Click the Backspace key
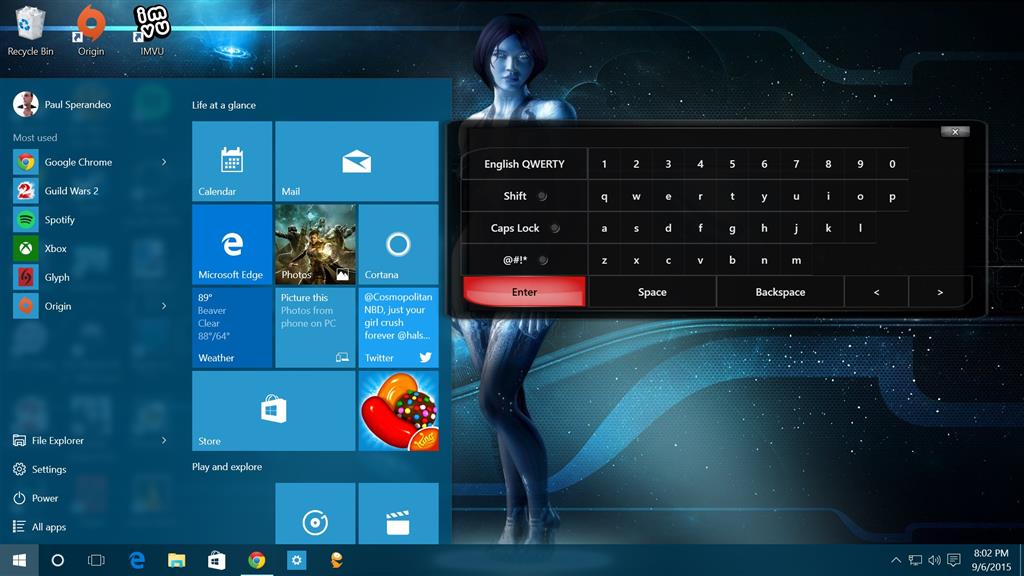1024x576 pixels. click(780, 292)
